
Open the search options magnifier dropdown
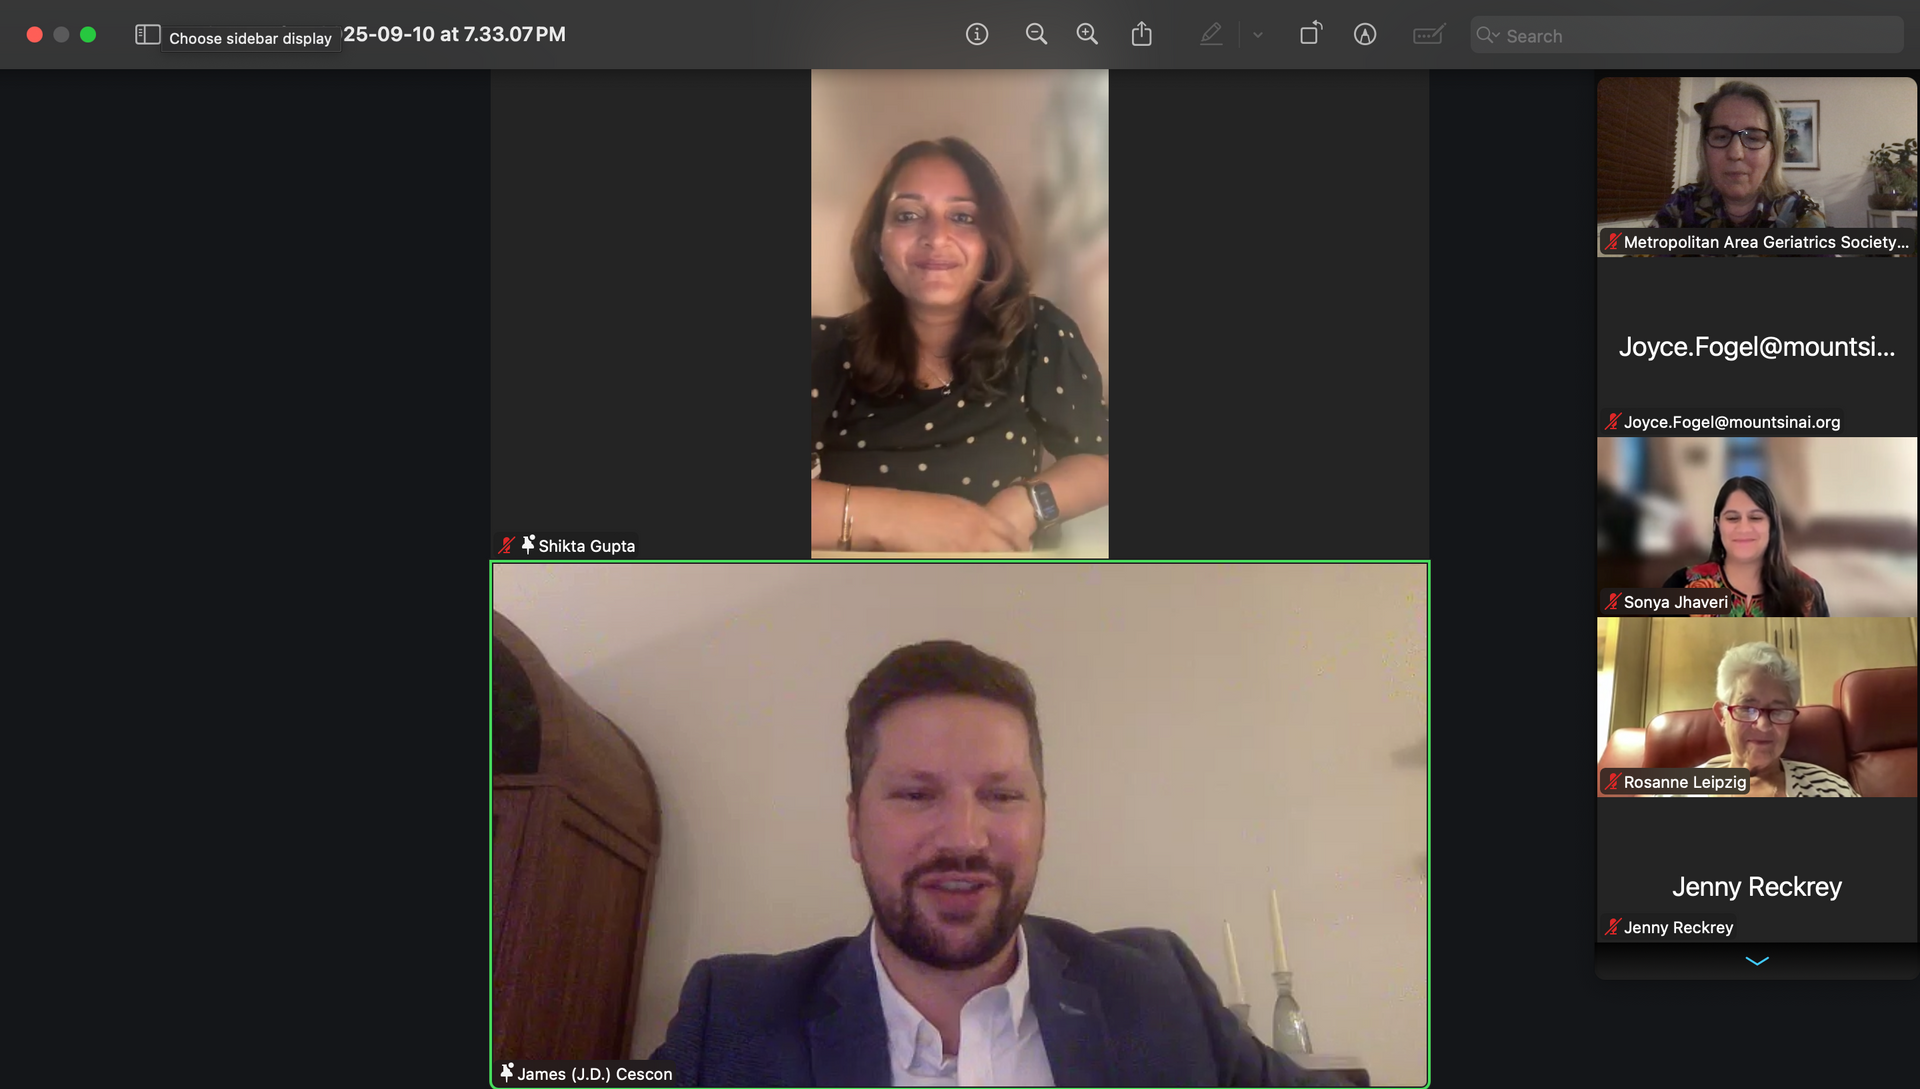tap(1488, 35)
